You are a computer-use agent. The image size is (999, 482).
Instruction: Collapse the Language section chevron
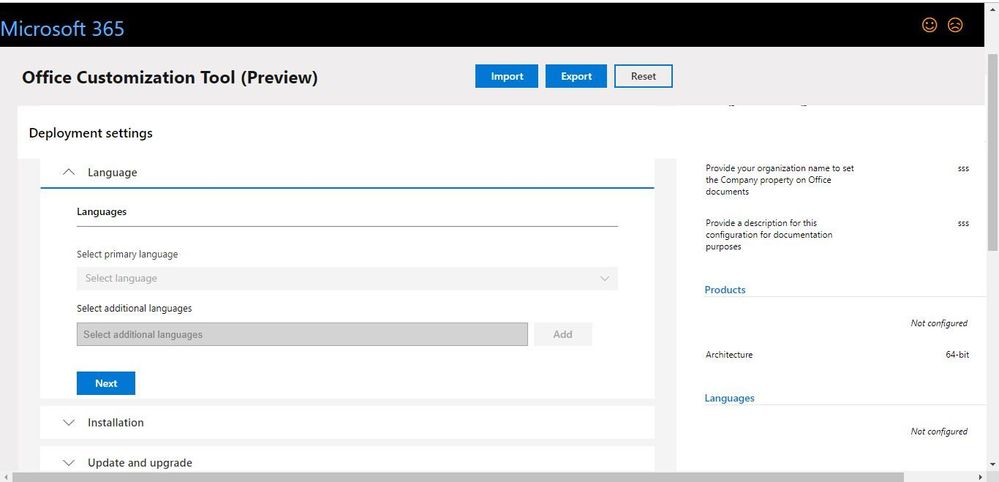pos(69,173)
